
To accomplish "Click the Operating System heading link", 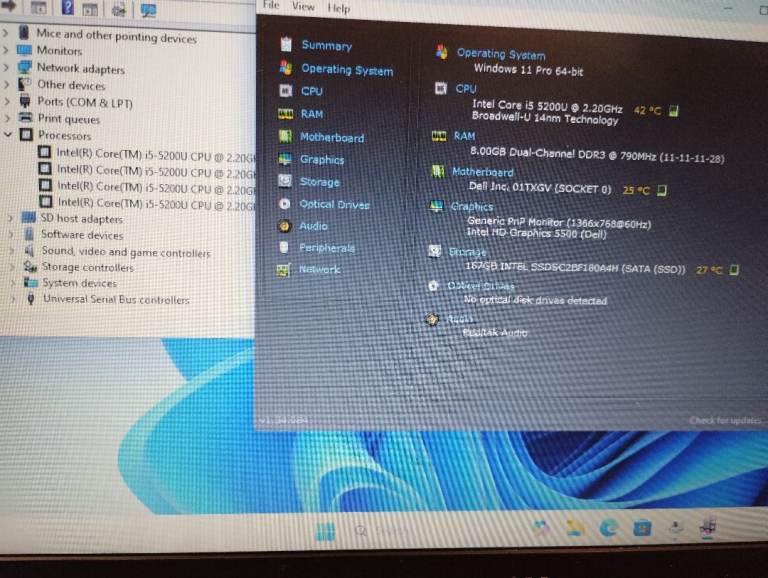I will tap(501, 53).
